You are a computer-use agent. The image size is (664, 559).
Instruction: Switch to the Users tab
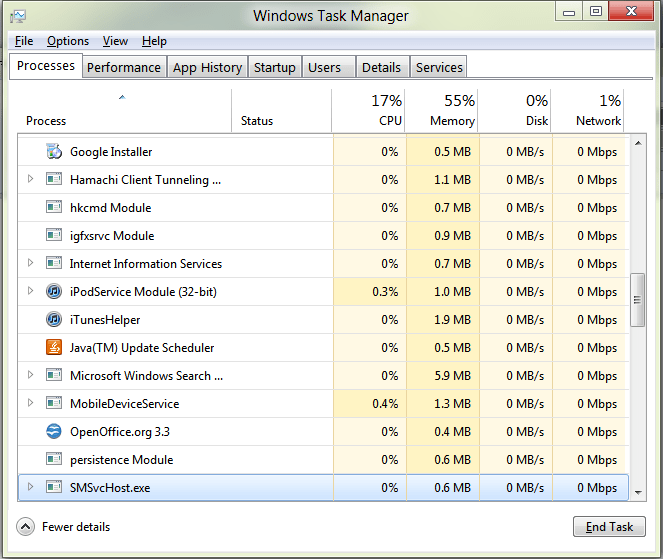329,67
